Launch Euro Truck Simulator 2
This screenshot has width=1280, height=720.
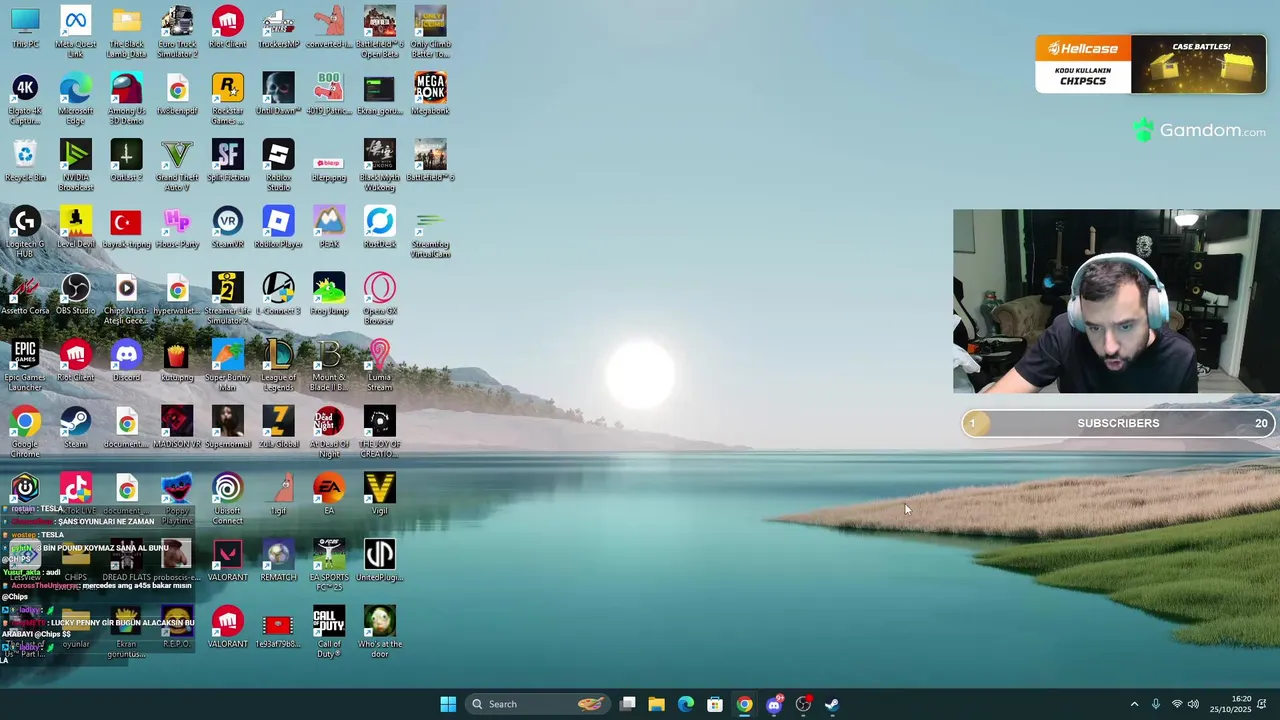tap(177, 32)
